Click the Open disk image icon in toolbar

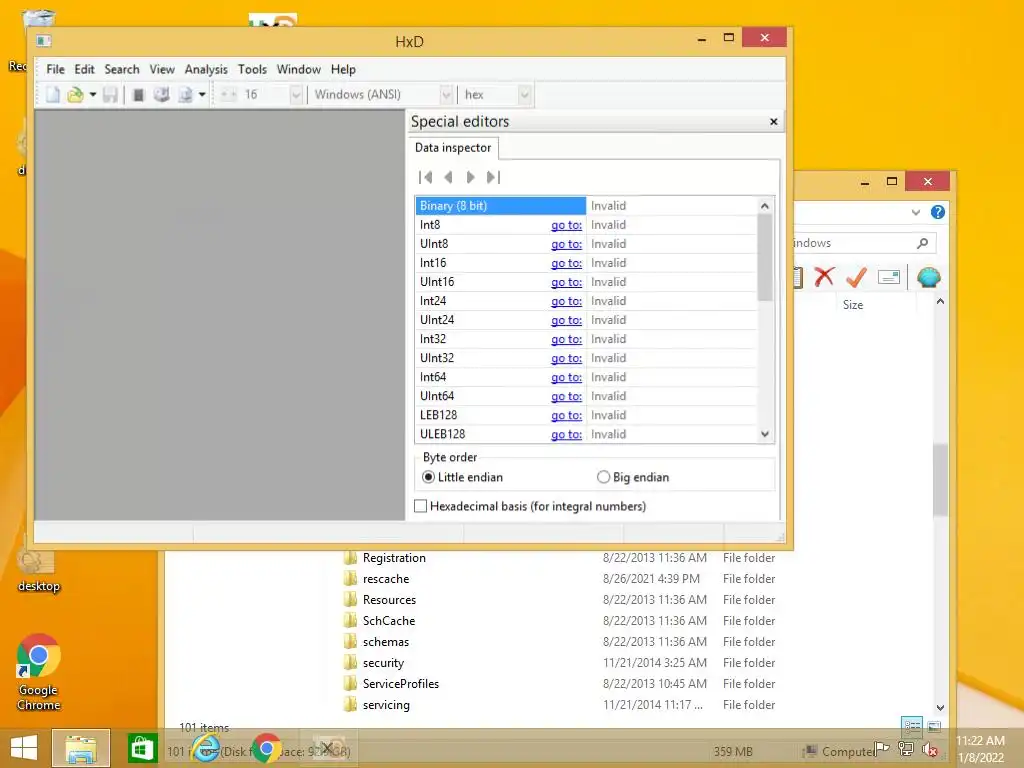tap(185, 95)
